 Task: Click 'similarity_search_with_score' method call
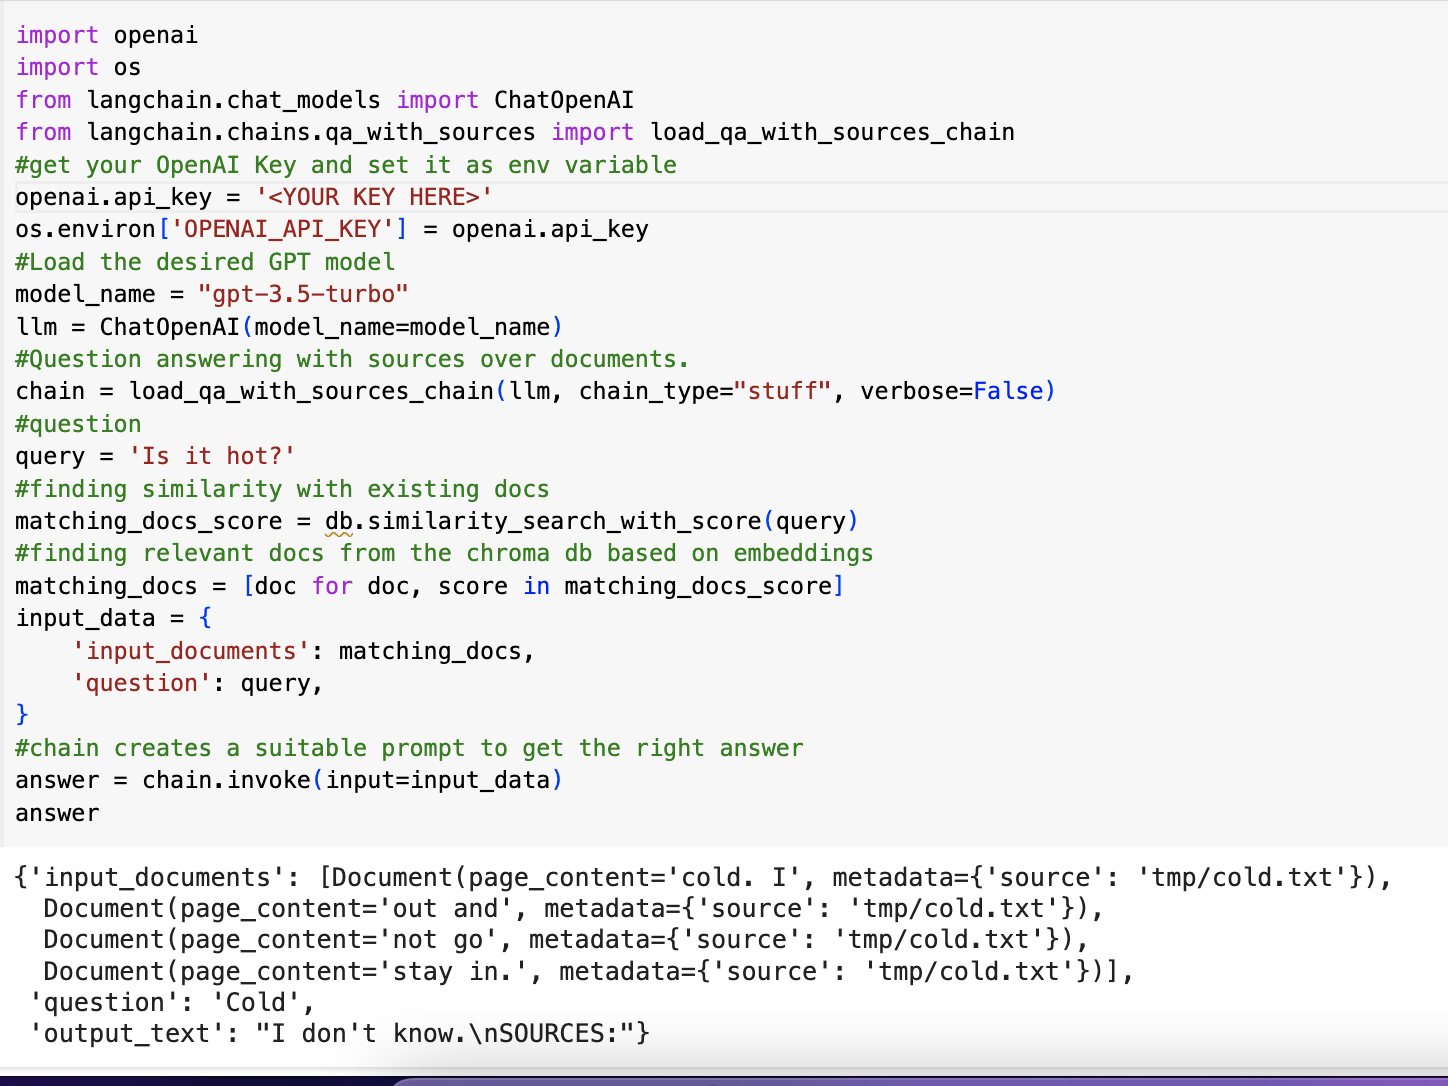click(x=565, y=521)
